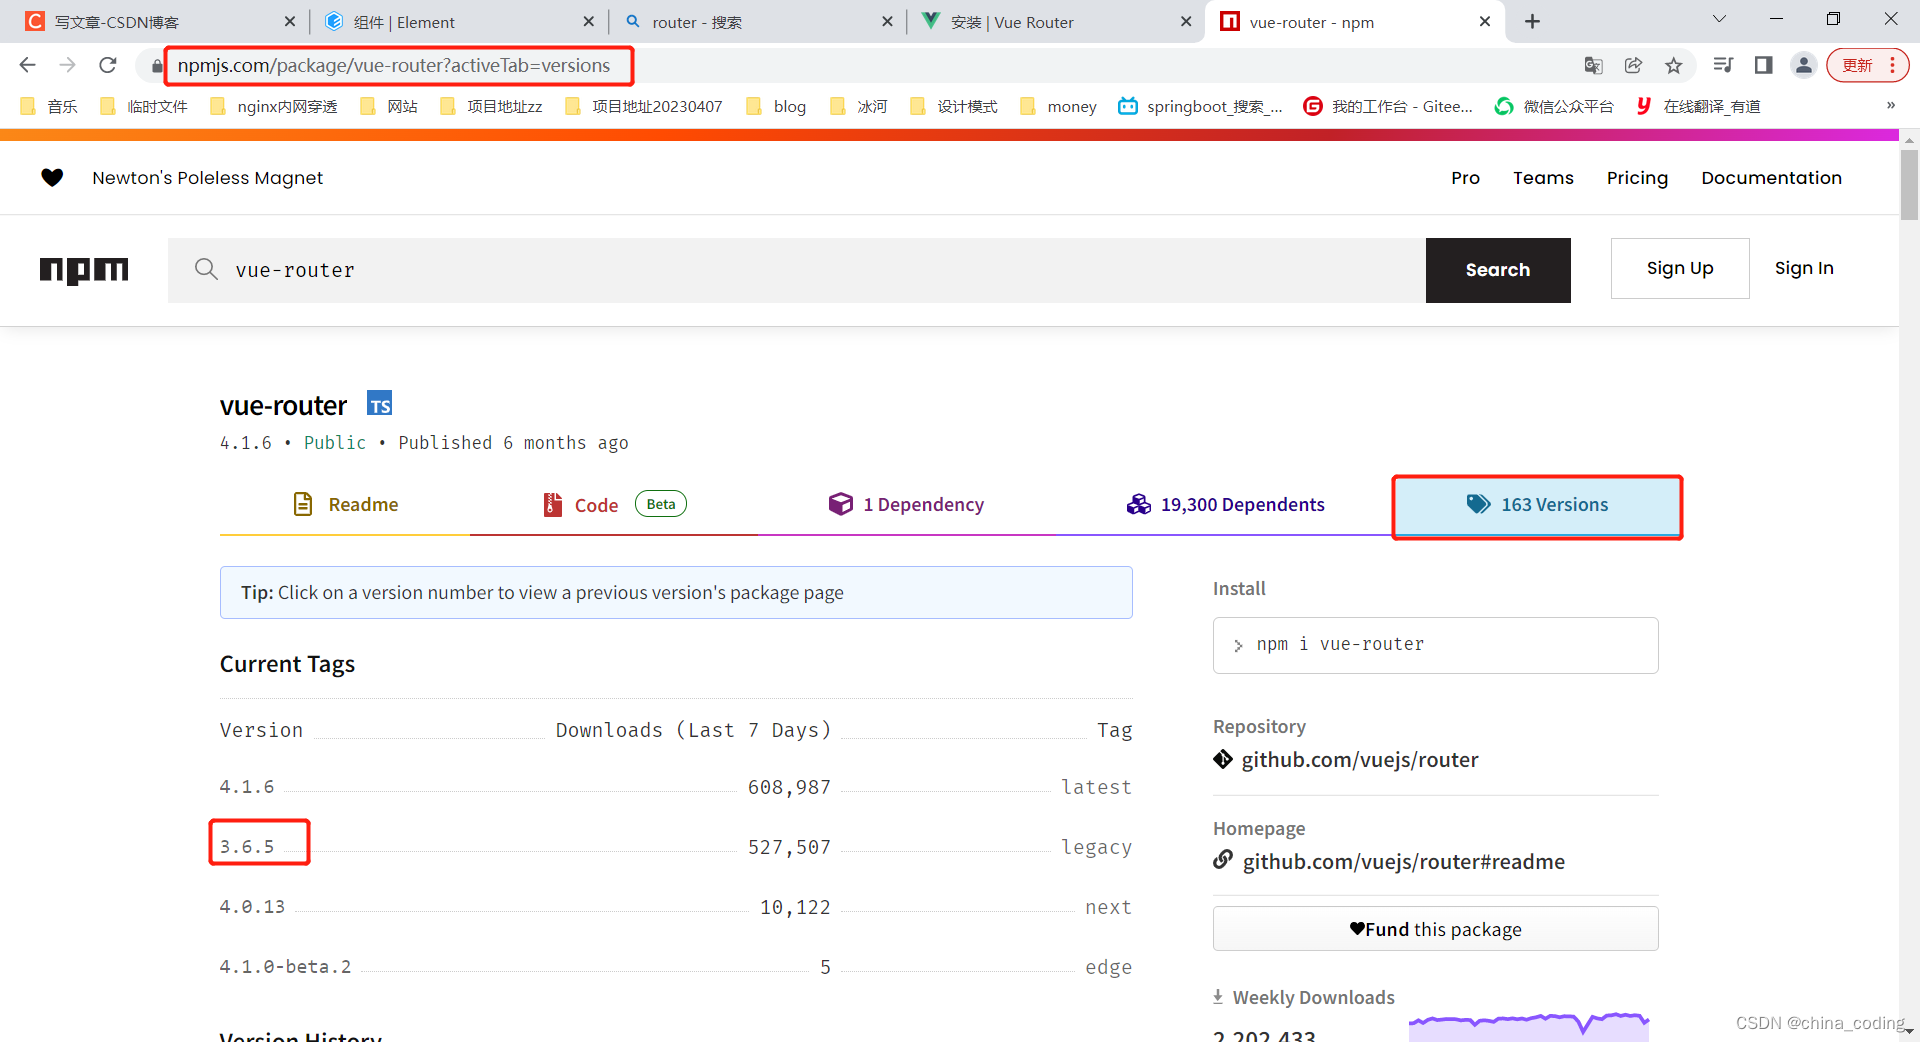The image size is (1920, 1042).
Task: Open the Google Translate page icon
Action: click(x=1593, y=66)
